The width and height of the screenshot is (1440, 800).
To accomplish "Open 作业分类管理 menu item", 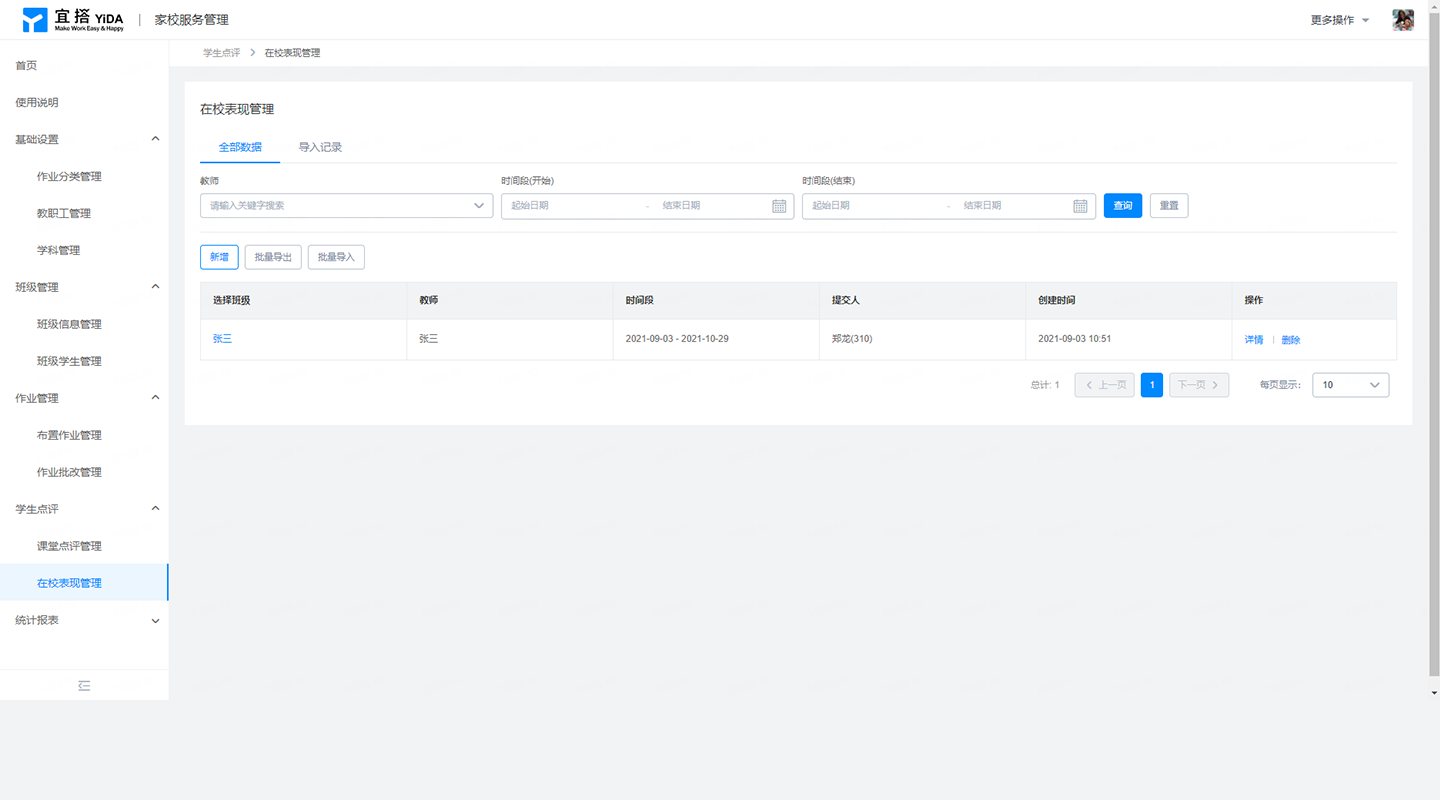I will 69,176.
